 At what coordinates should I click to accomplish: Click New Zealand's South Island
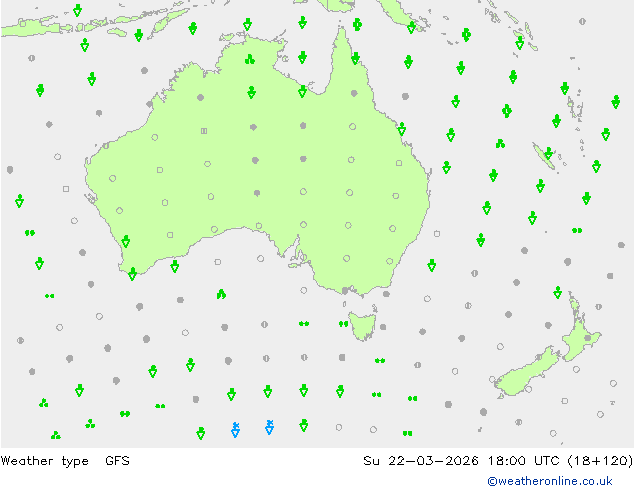(x=526, y=373)
